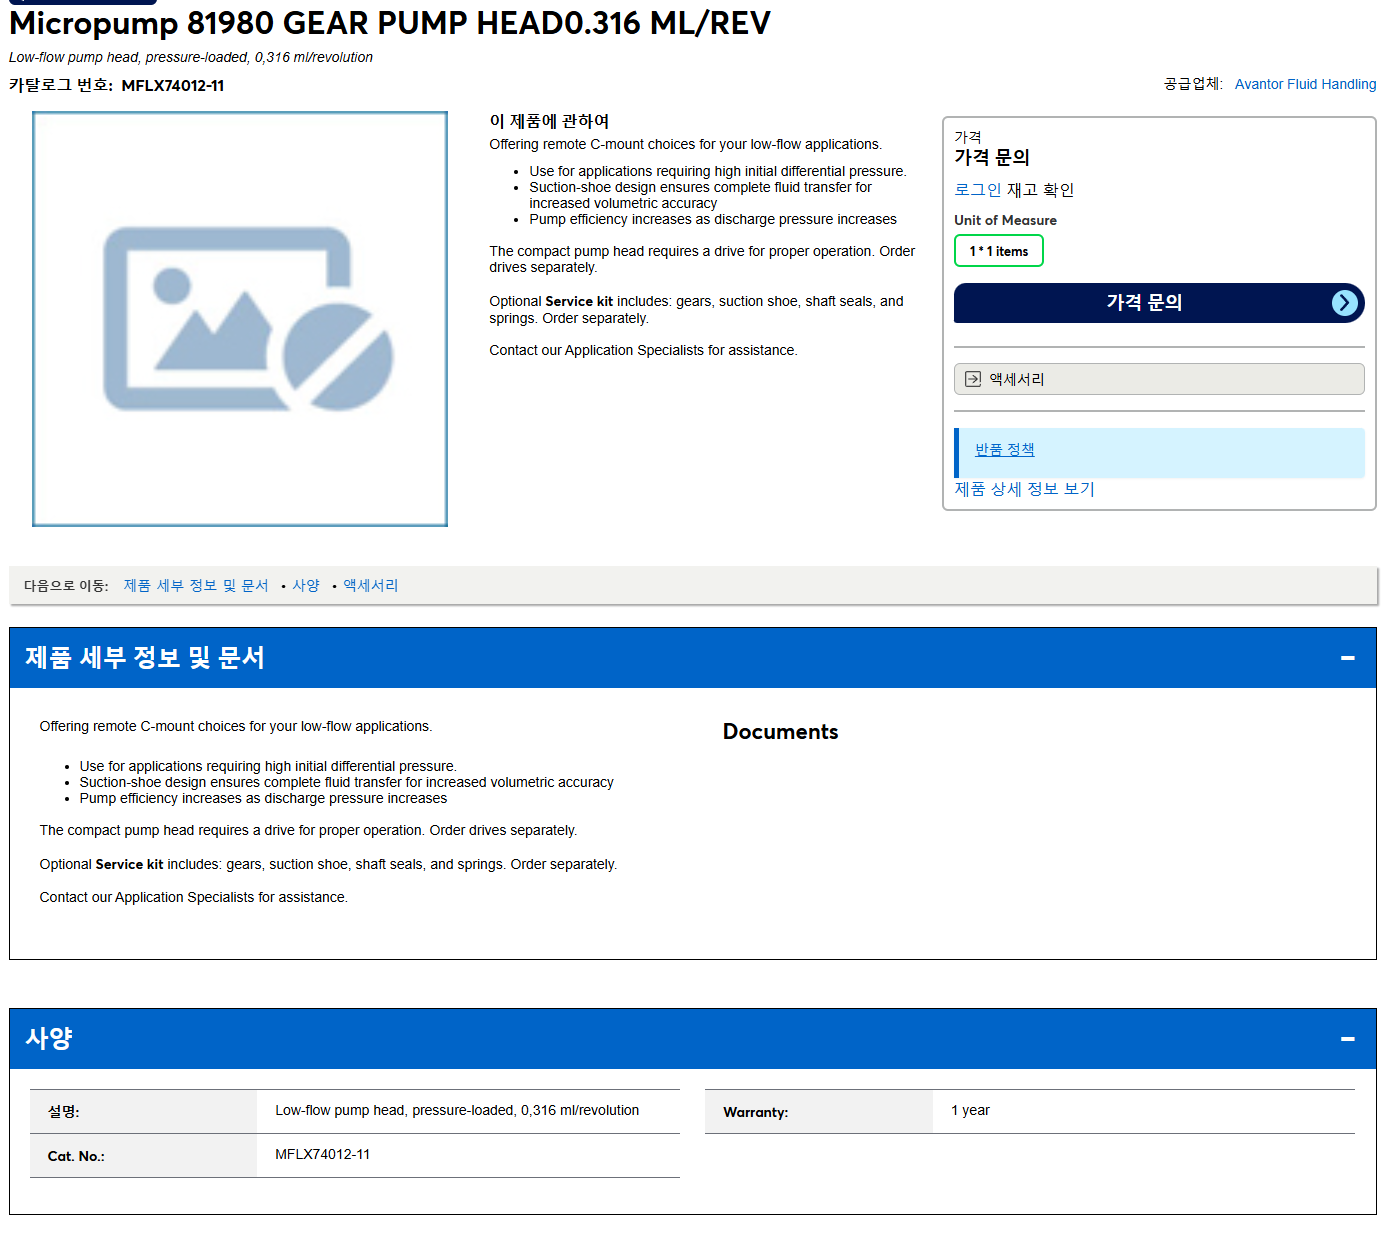Click the 설명 row description value
Viewport: 1384px width, 1235px height.
tap(457, 1111)
